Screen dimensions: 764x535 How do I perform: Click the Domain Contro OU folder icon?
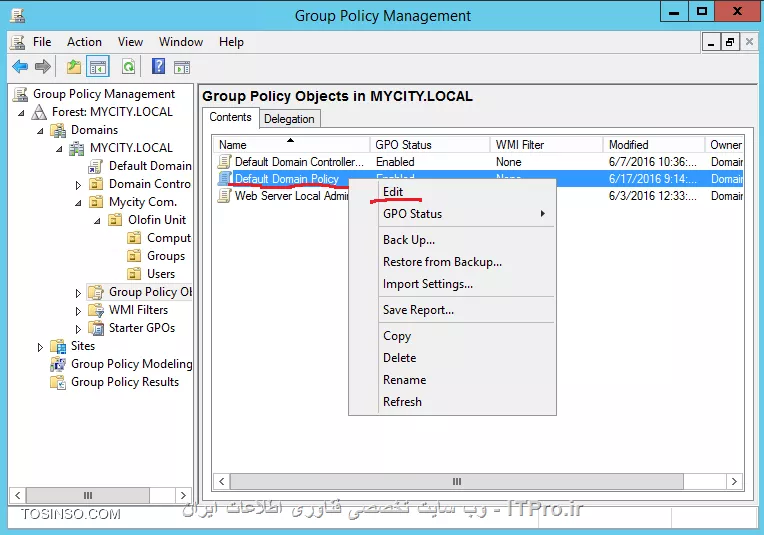point(96,184)
